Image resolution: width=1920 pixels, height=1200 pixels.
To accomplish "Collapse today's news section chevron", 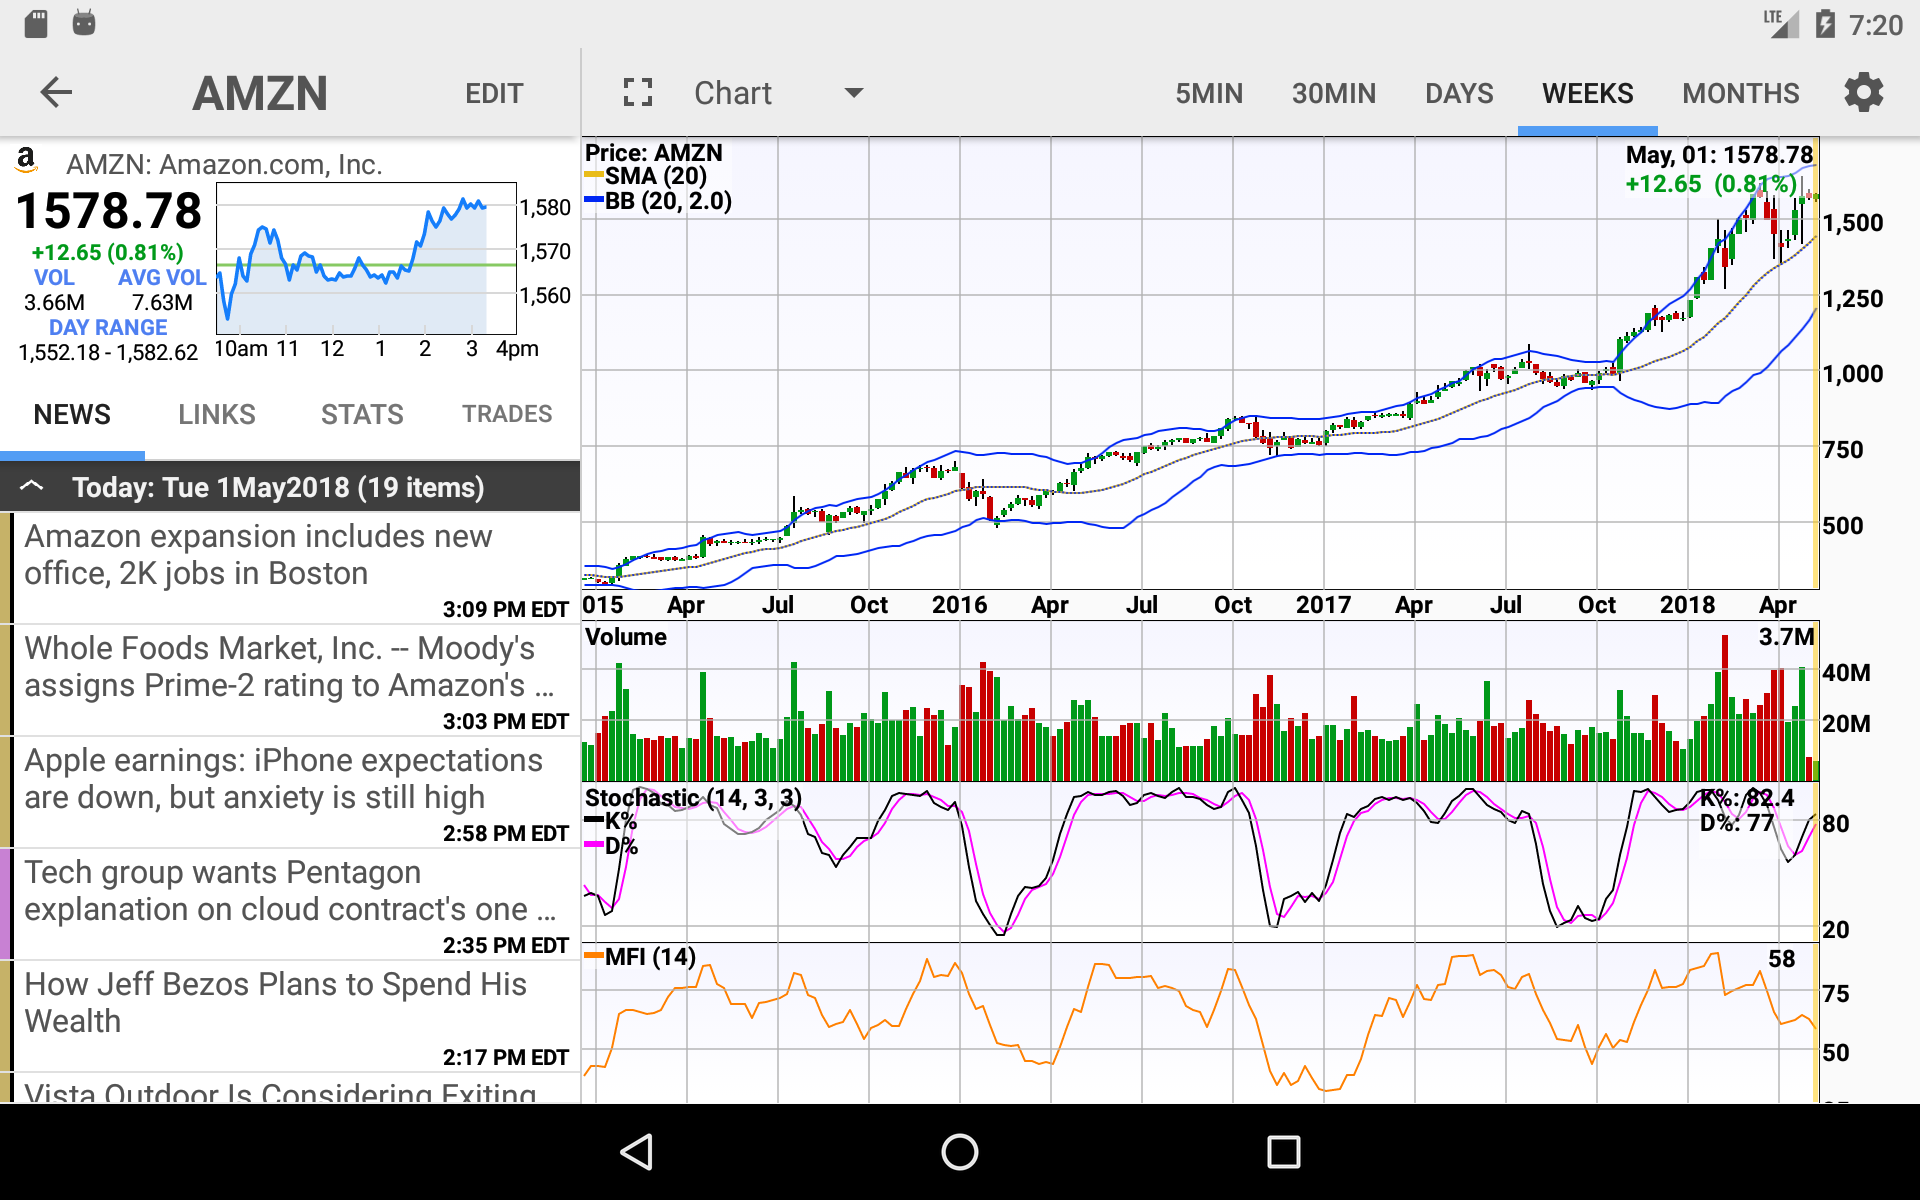I will coord(32,487).
